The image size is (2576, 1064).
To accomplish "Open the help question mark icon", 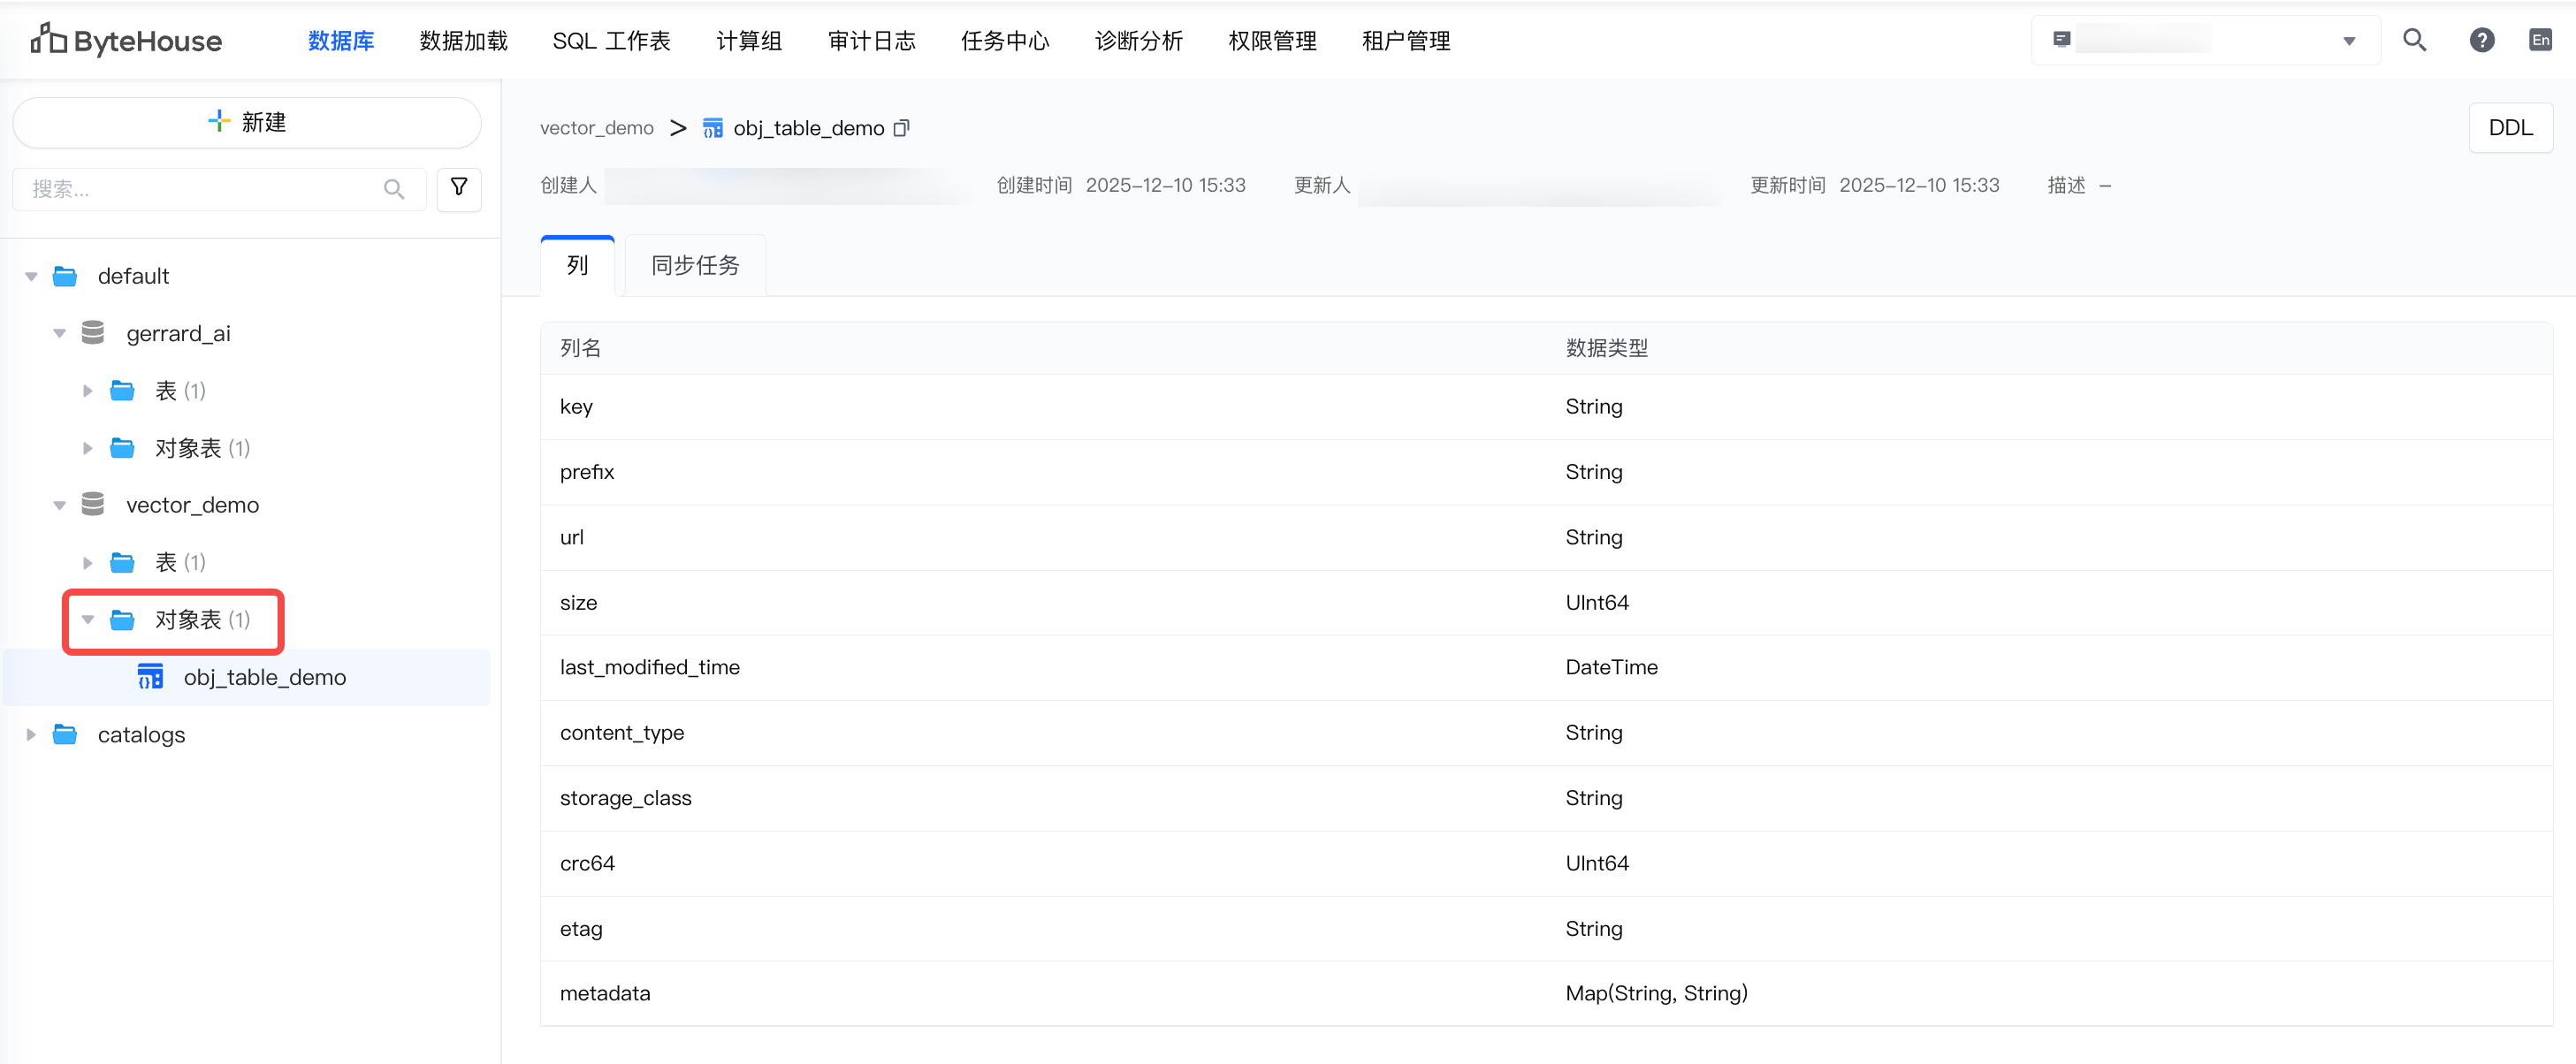I will tap(2481, 40).
